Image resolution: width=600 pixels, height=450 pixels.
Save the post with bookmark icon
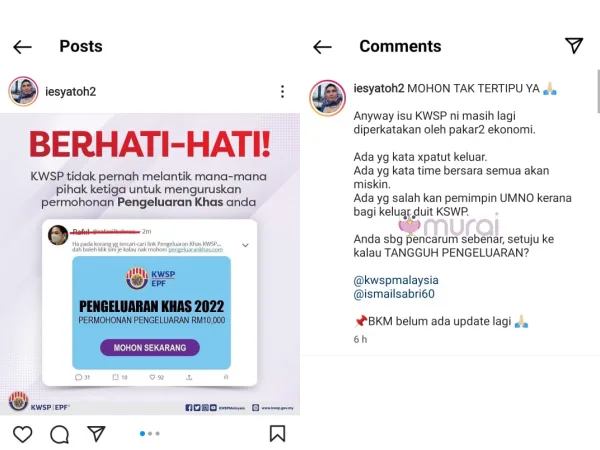(x=277, y=434)
